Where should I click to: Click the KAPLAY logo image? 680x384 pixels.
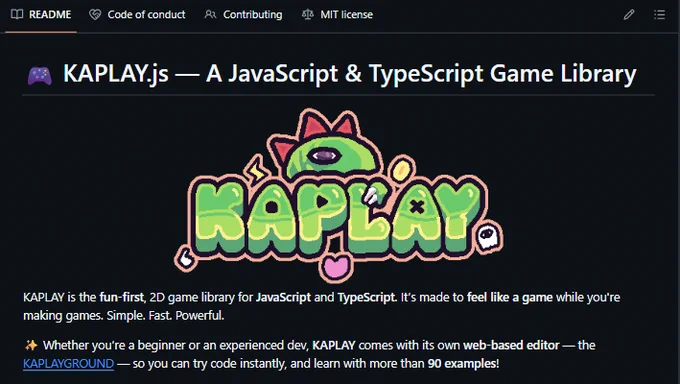[338, 195]
